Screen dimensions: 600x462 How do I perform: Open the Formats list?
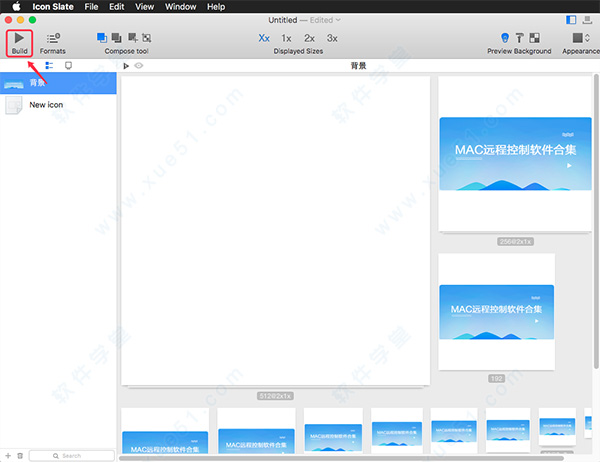(53, 38)
